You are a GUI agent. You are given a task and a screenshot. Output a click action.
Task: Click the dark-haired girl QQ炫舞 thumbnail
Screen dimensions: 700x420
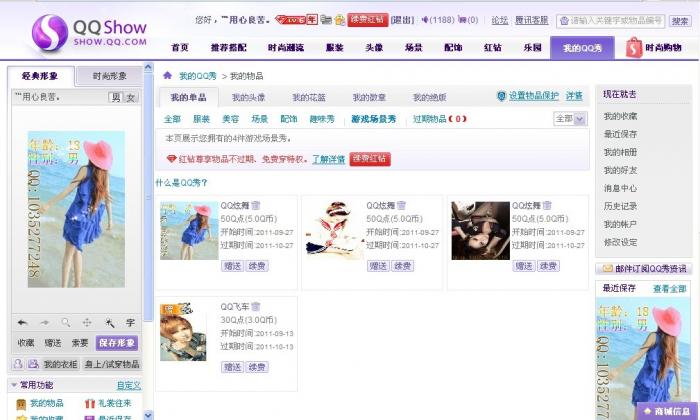click(480, 230)
